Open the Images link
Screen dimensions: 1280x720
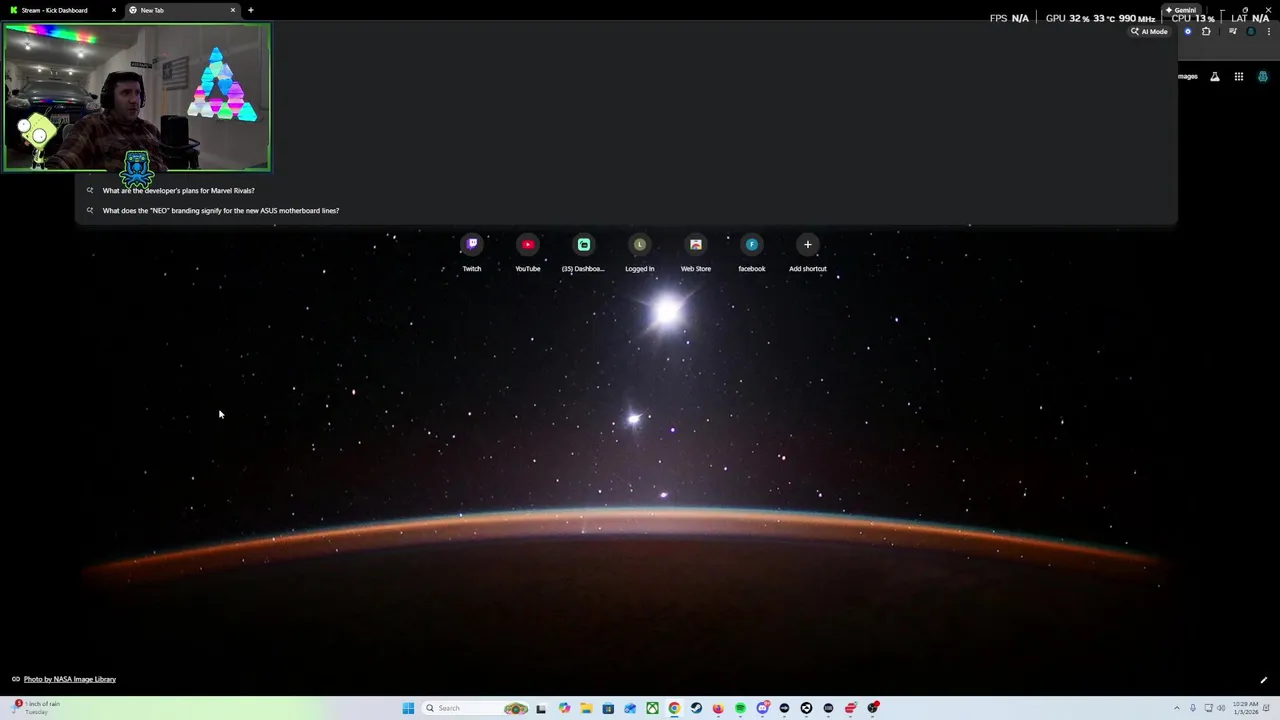point(1188,76)
